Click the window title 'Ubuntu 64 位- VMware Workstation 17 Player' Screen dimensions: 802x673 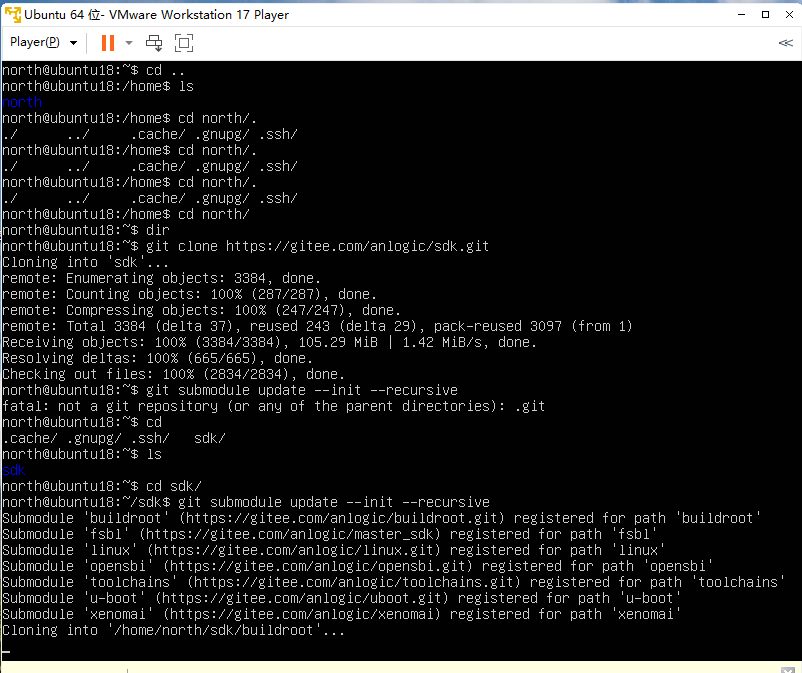157,15
